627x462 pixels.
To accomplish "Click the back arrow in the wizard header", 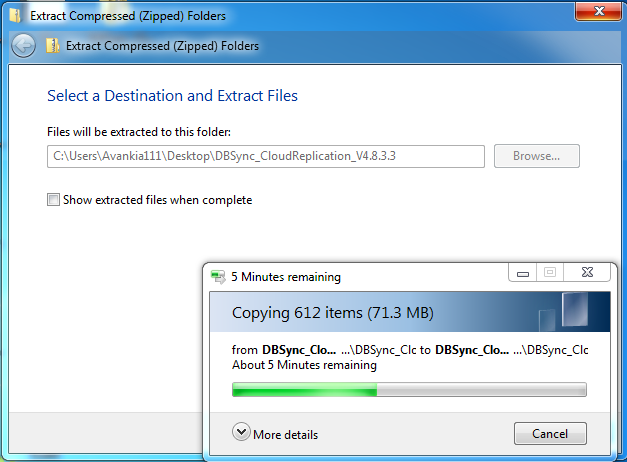I will (23, 46).
